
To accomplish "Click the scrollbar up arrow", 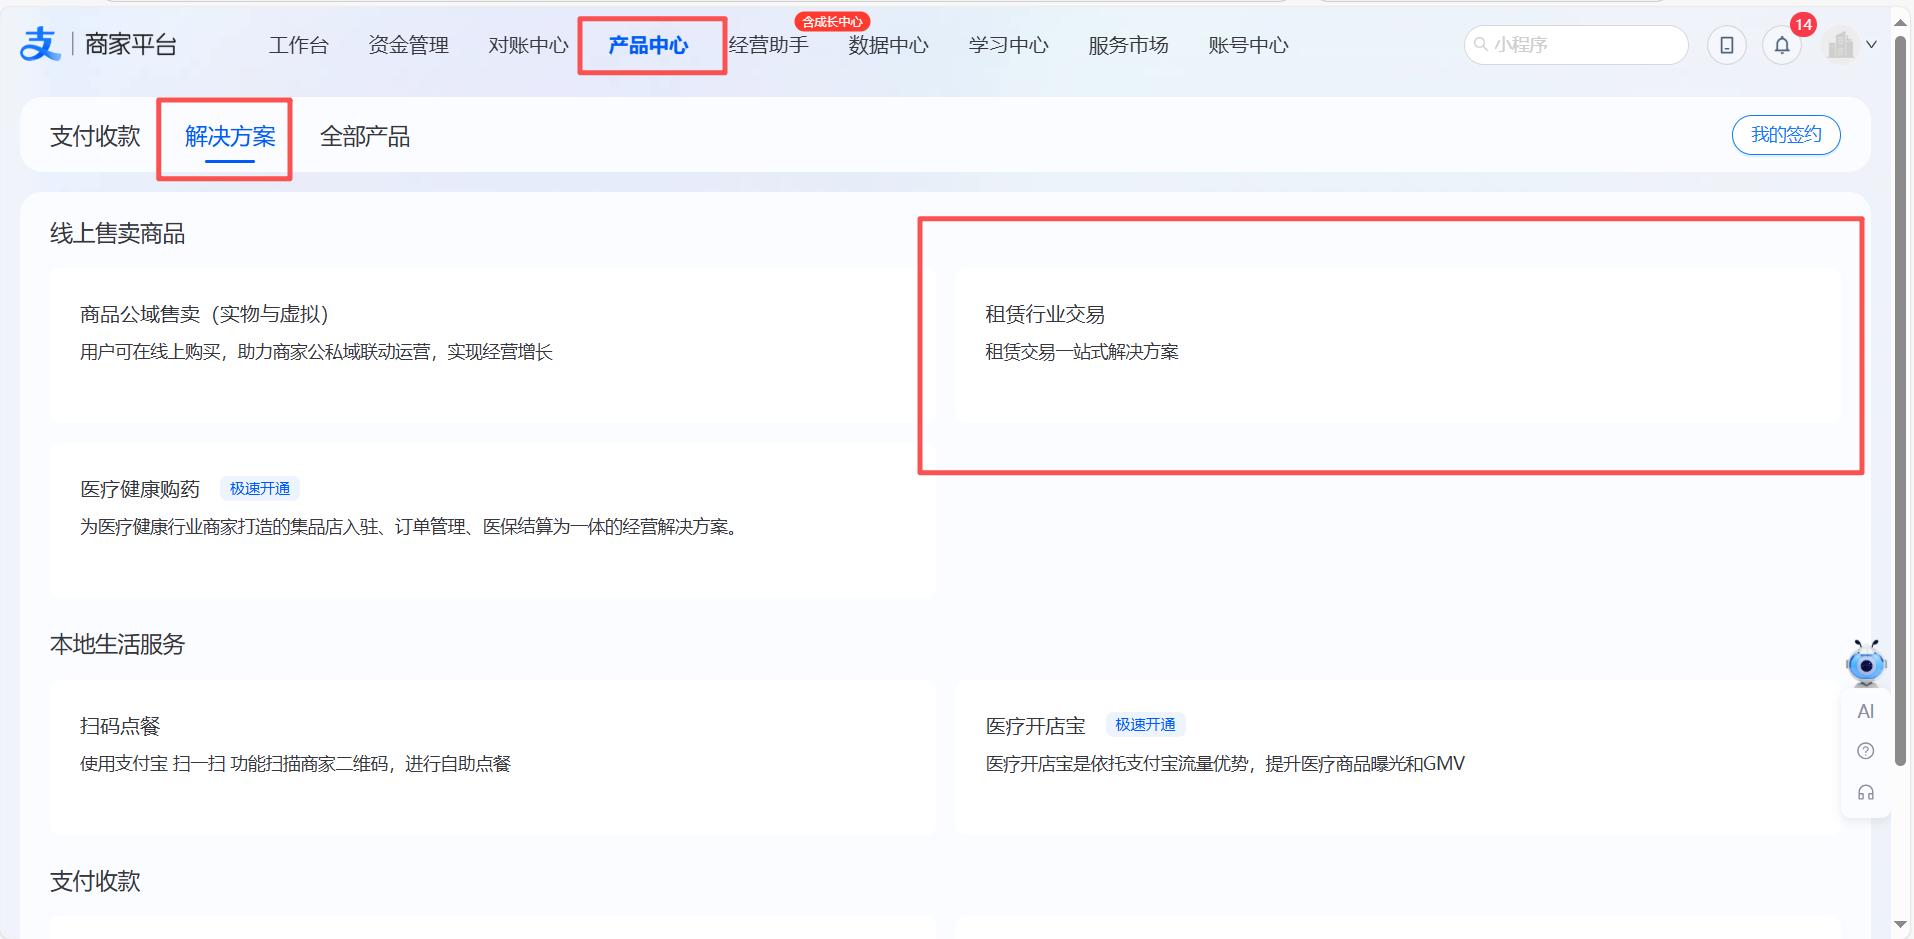I will (1901, 21).
